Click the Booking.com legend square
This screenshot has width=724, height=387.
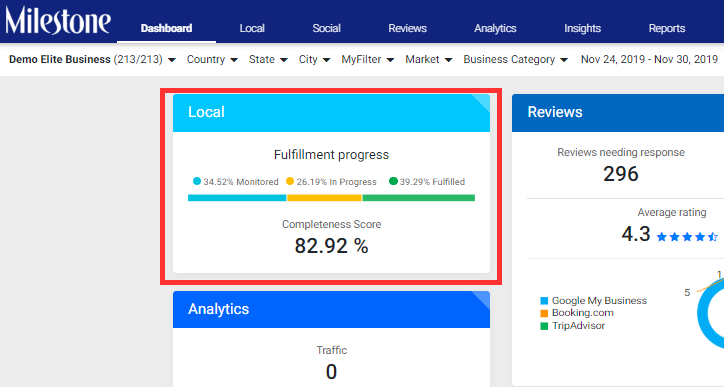coord(544,314)
